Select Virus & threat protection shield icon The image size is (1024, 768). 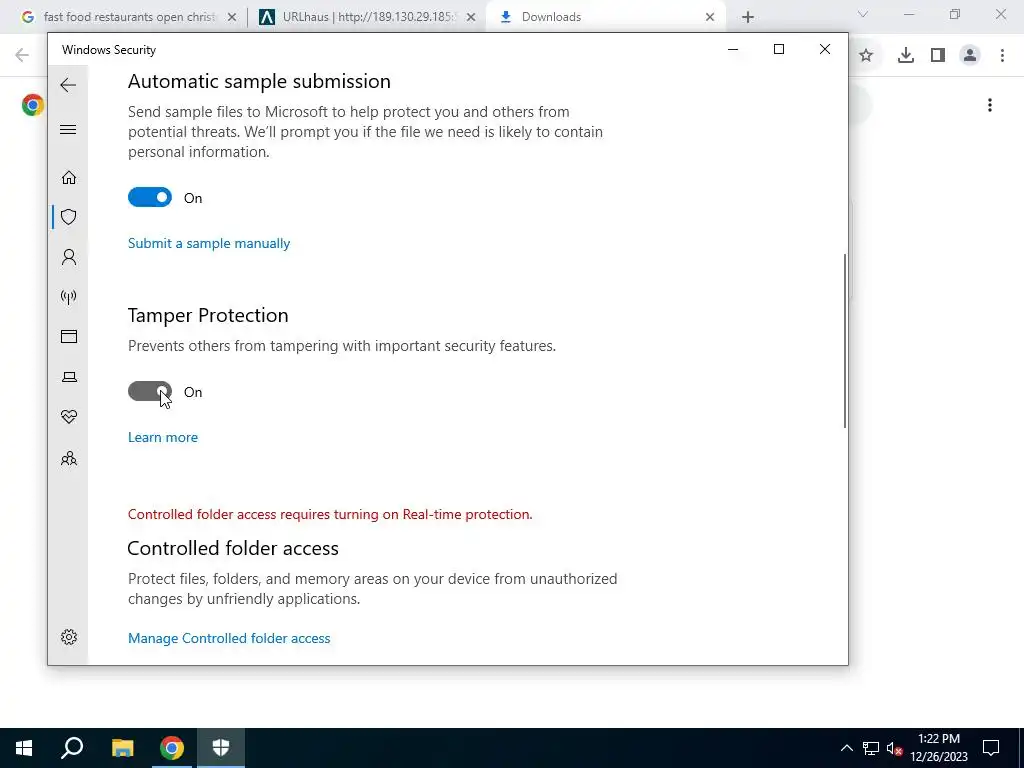coord(69,217)
